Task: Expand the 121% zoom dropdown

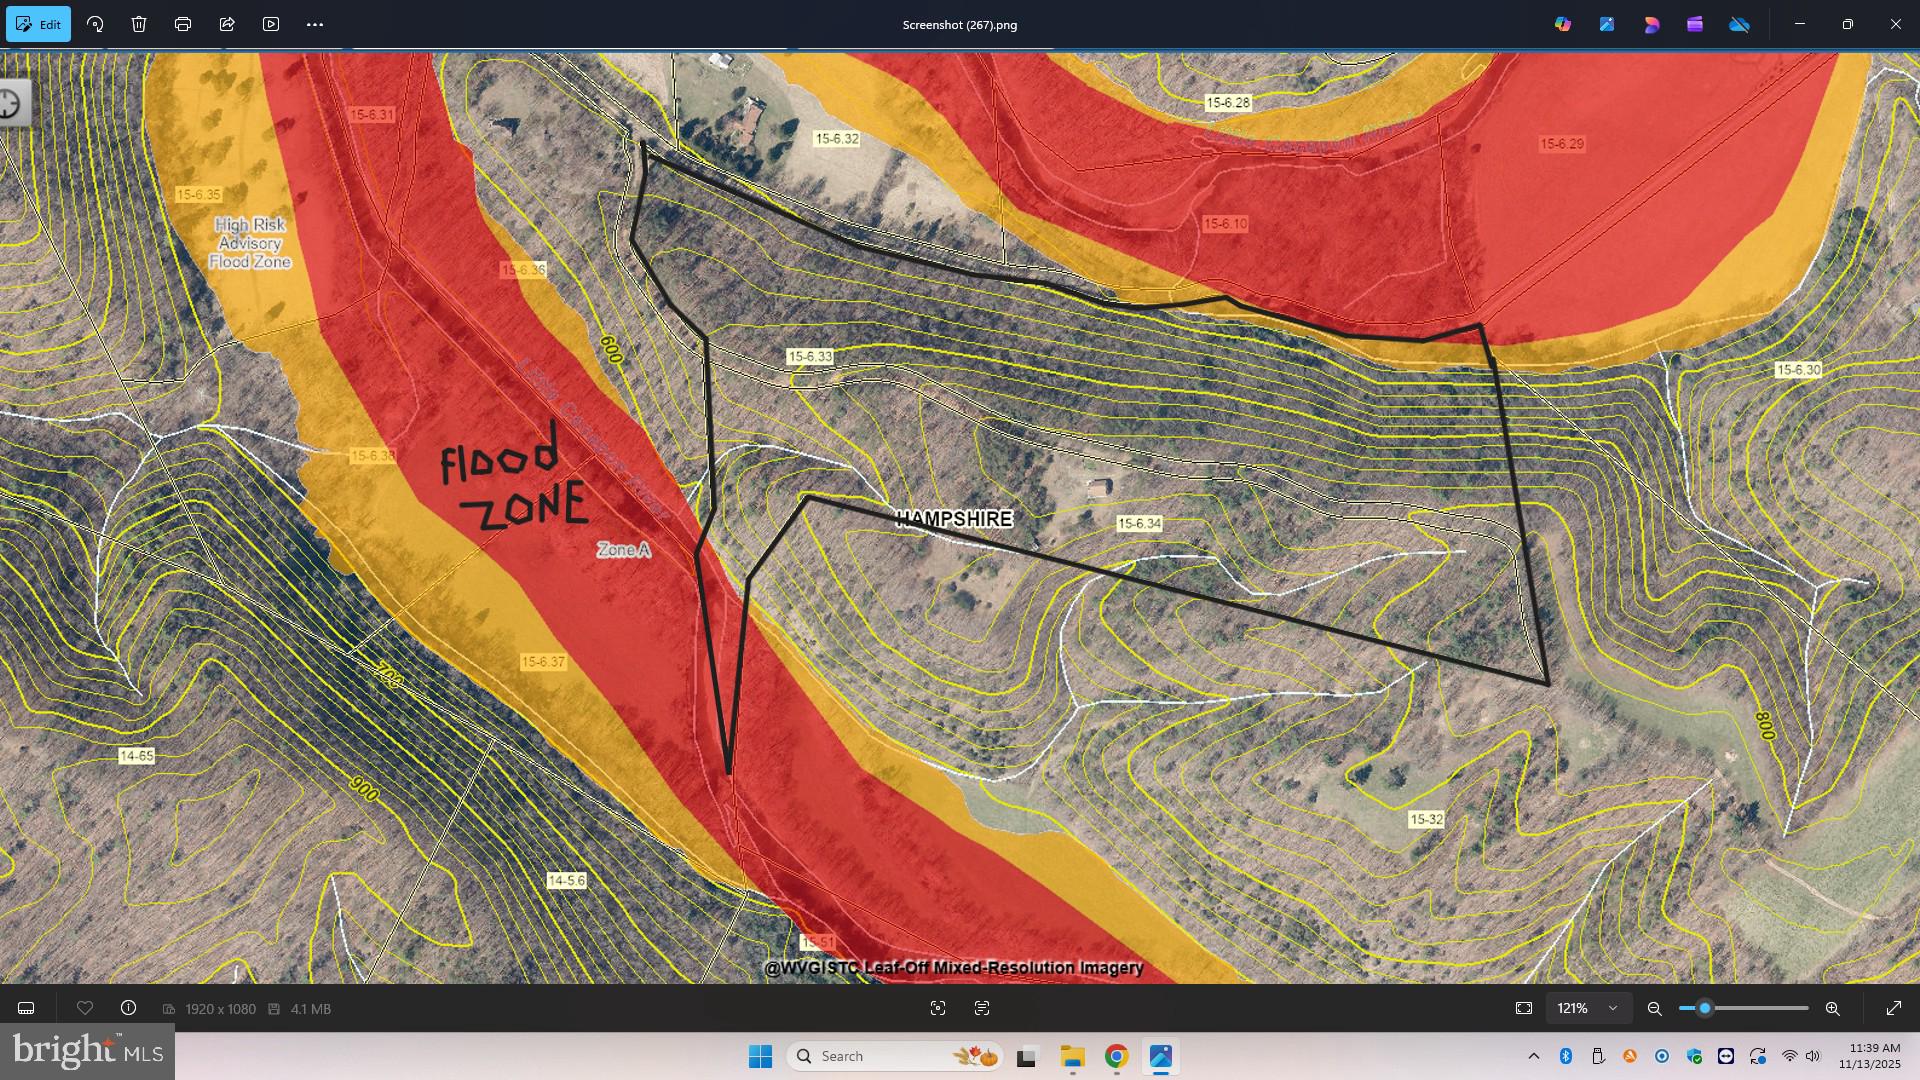Action: pos(1612,1008)
